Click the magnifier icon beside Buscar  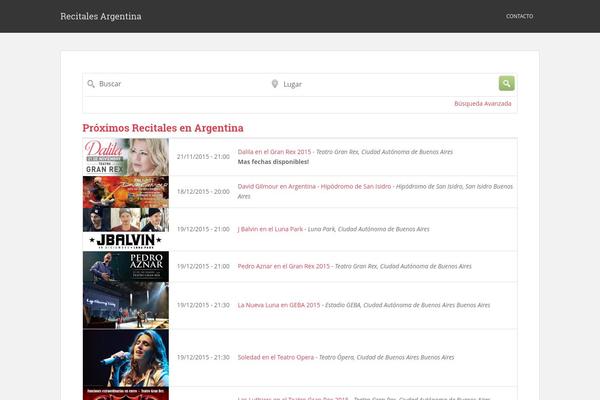pos(91,84)
